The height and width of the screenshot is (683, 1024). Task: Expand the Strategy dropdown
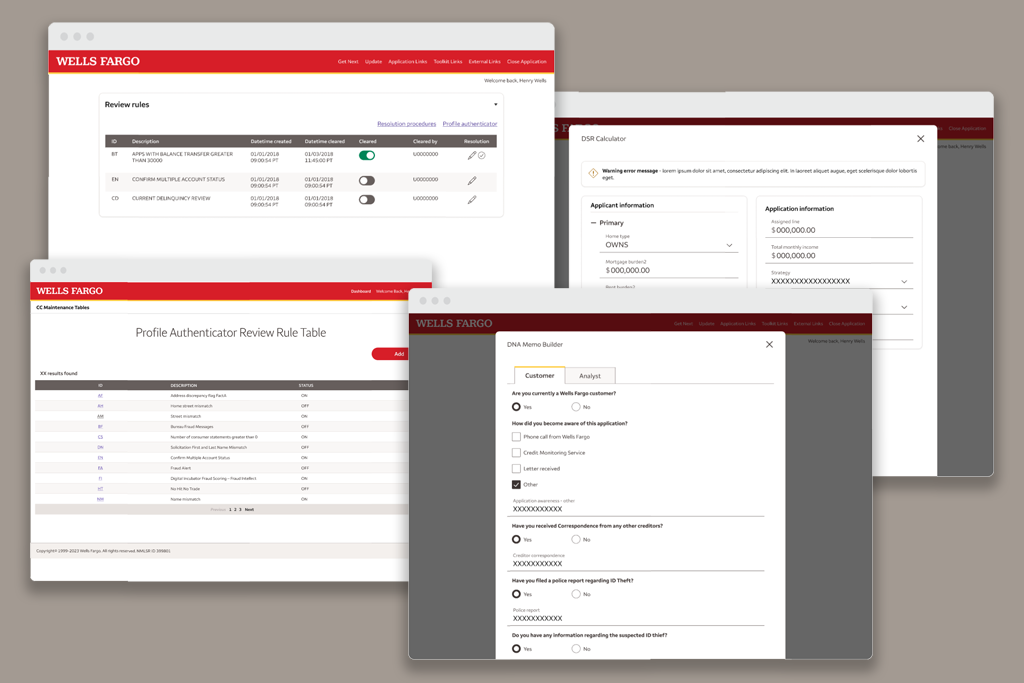tap(905, 282)
